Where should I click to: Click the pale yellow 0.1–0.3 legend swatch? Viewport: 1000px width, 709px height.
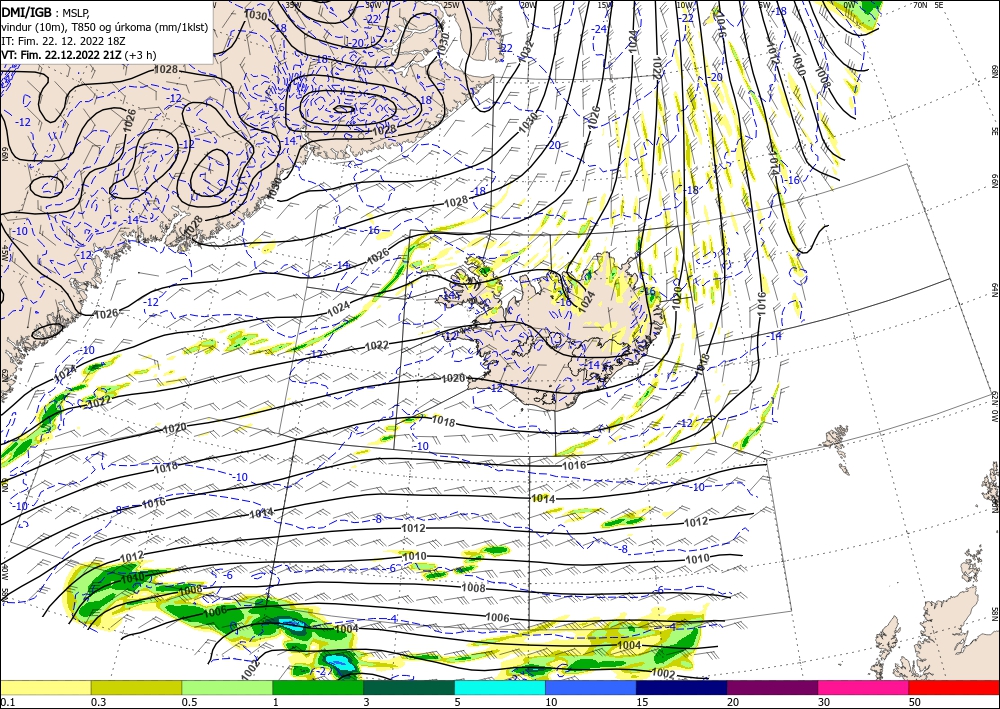point(45,687)
